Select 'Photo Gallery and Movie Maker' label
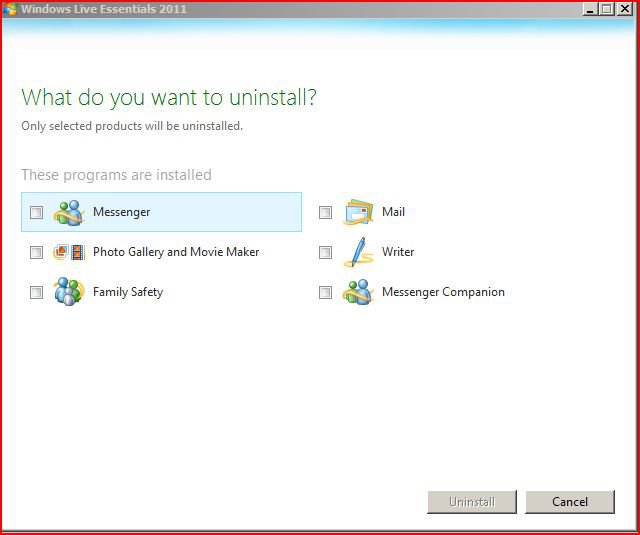Viewport: 640px width, 535px height. click(x=176, y=252)
